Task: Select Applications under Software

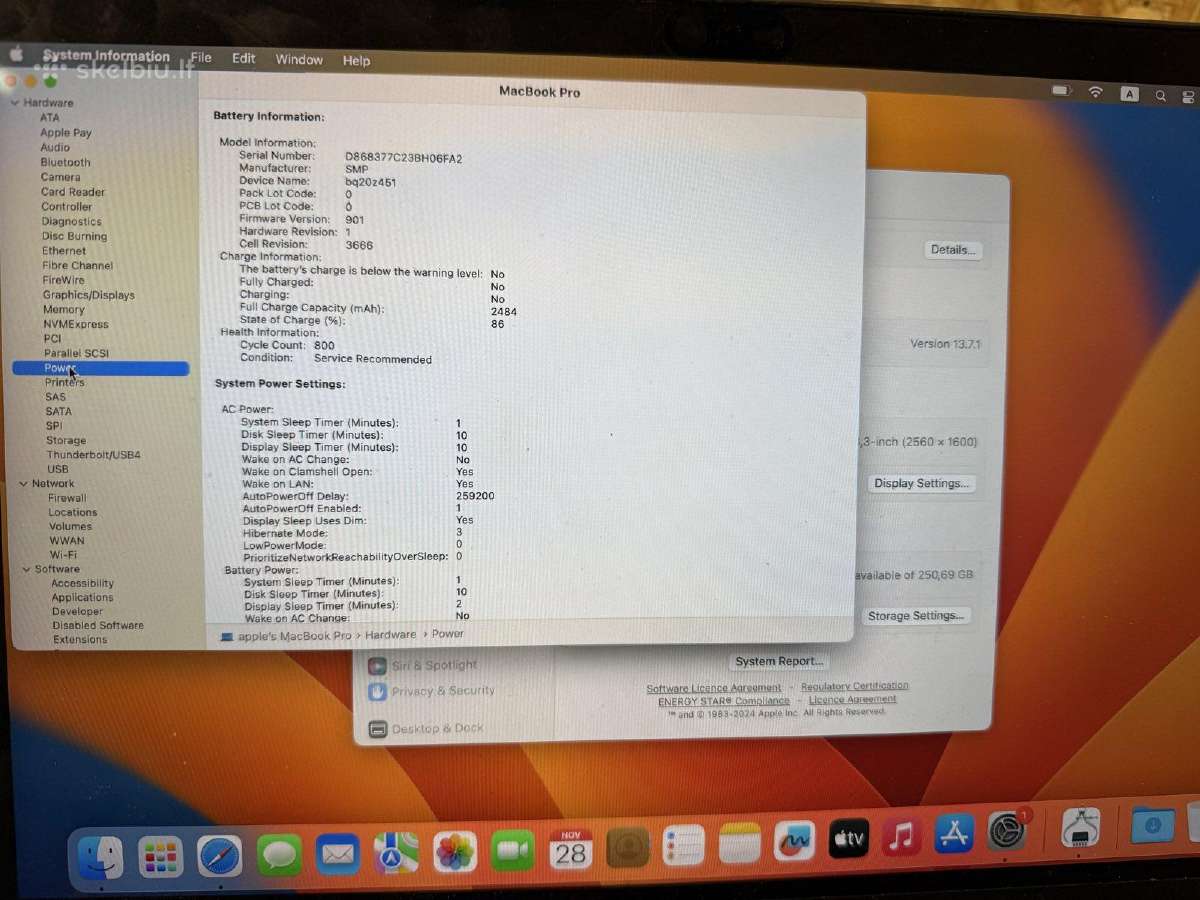Action: pos(82,598)
